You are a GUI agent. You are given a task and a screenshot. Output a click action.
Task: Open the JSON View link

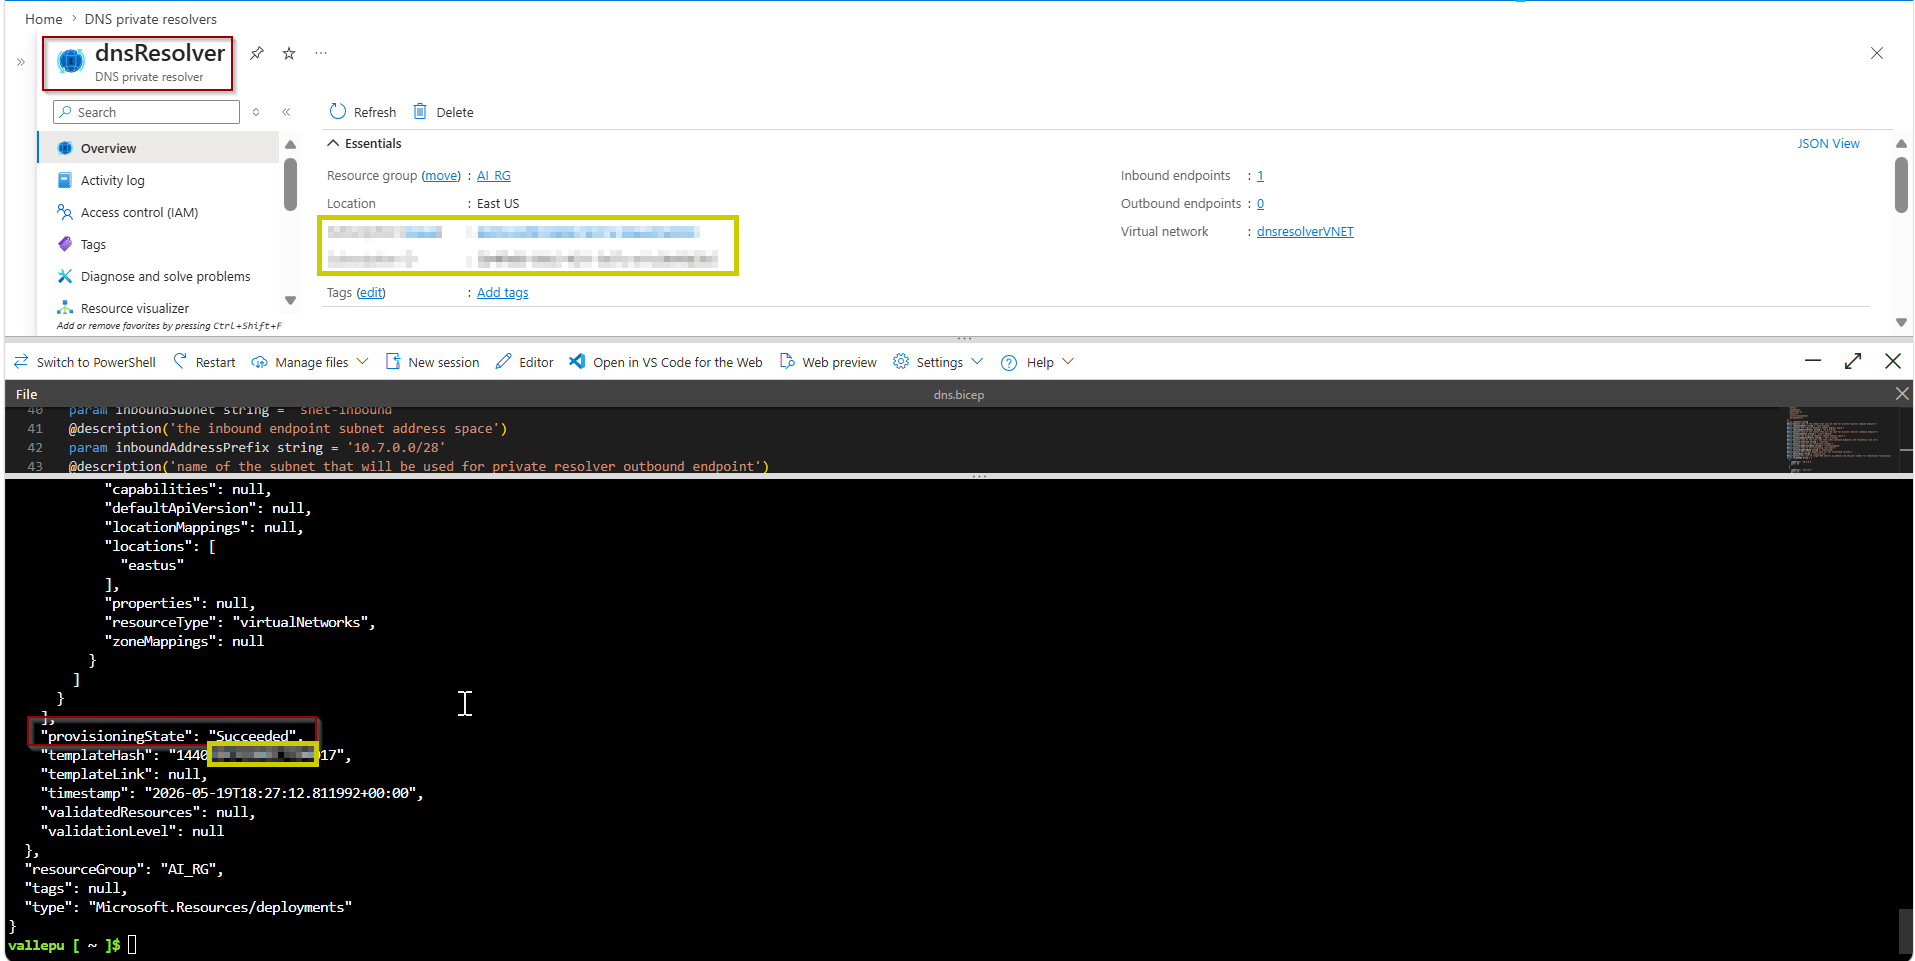click(x=1828, y=144)
